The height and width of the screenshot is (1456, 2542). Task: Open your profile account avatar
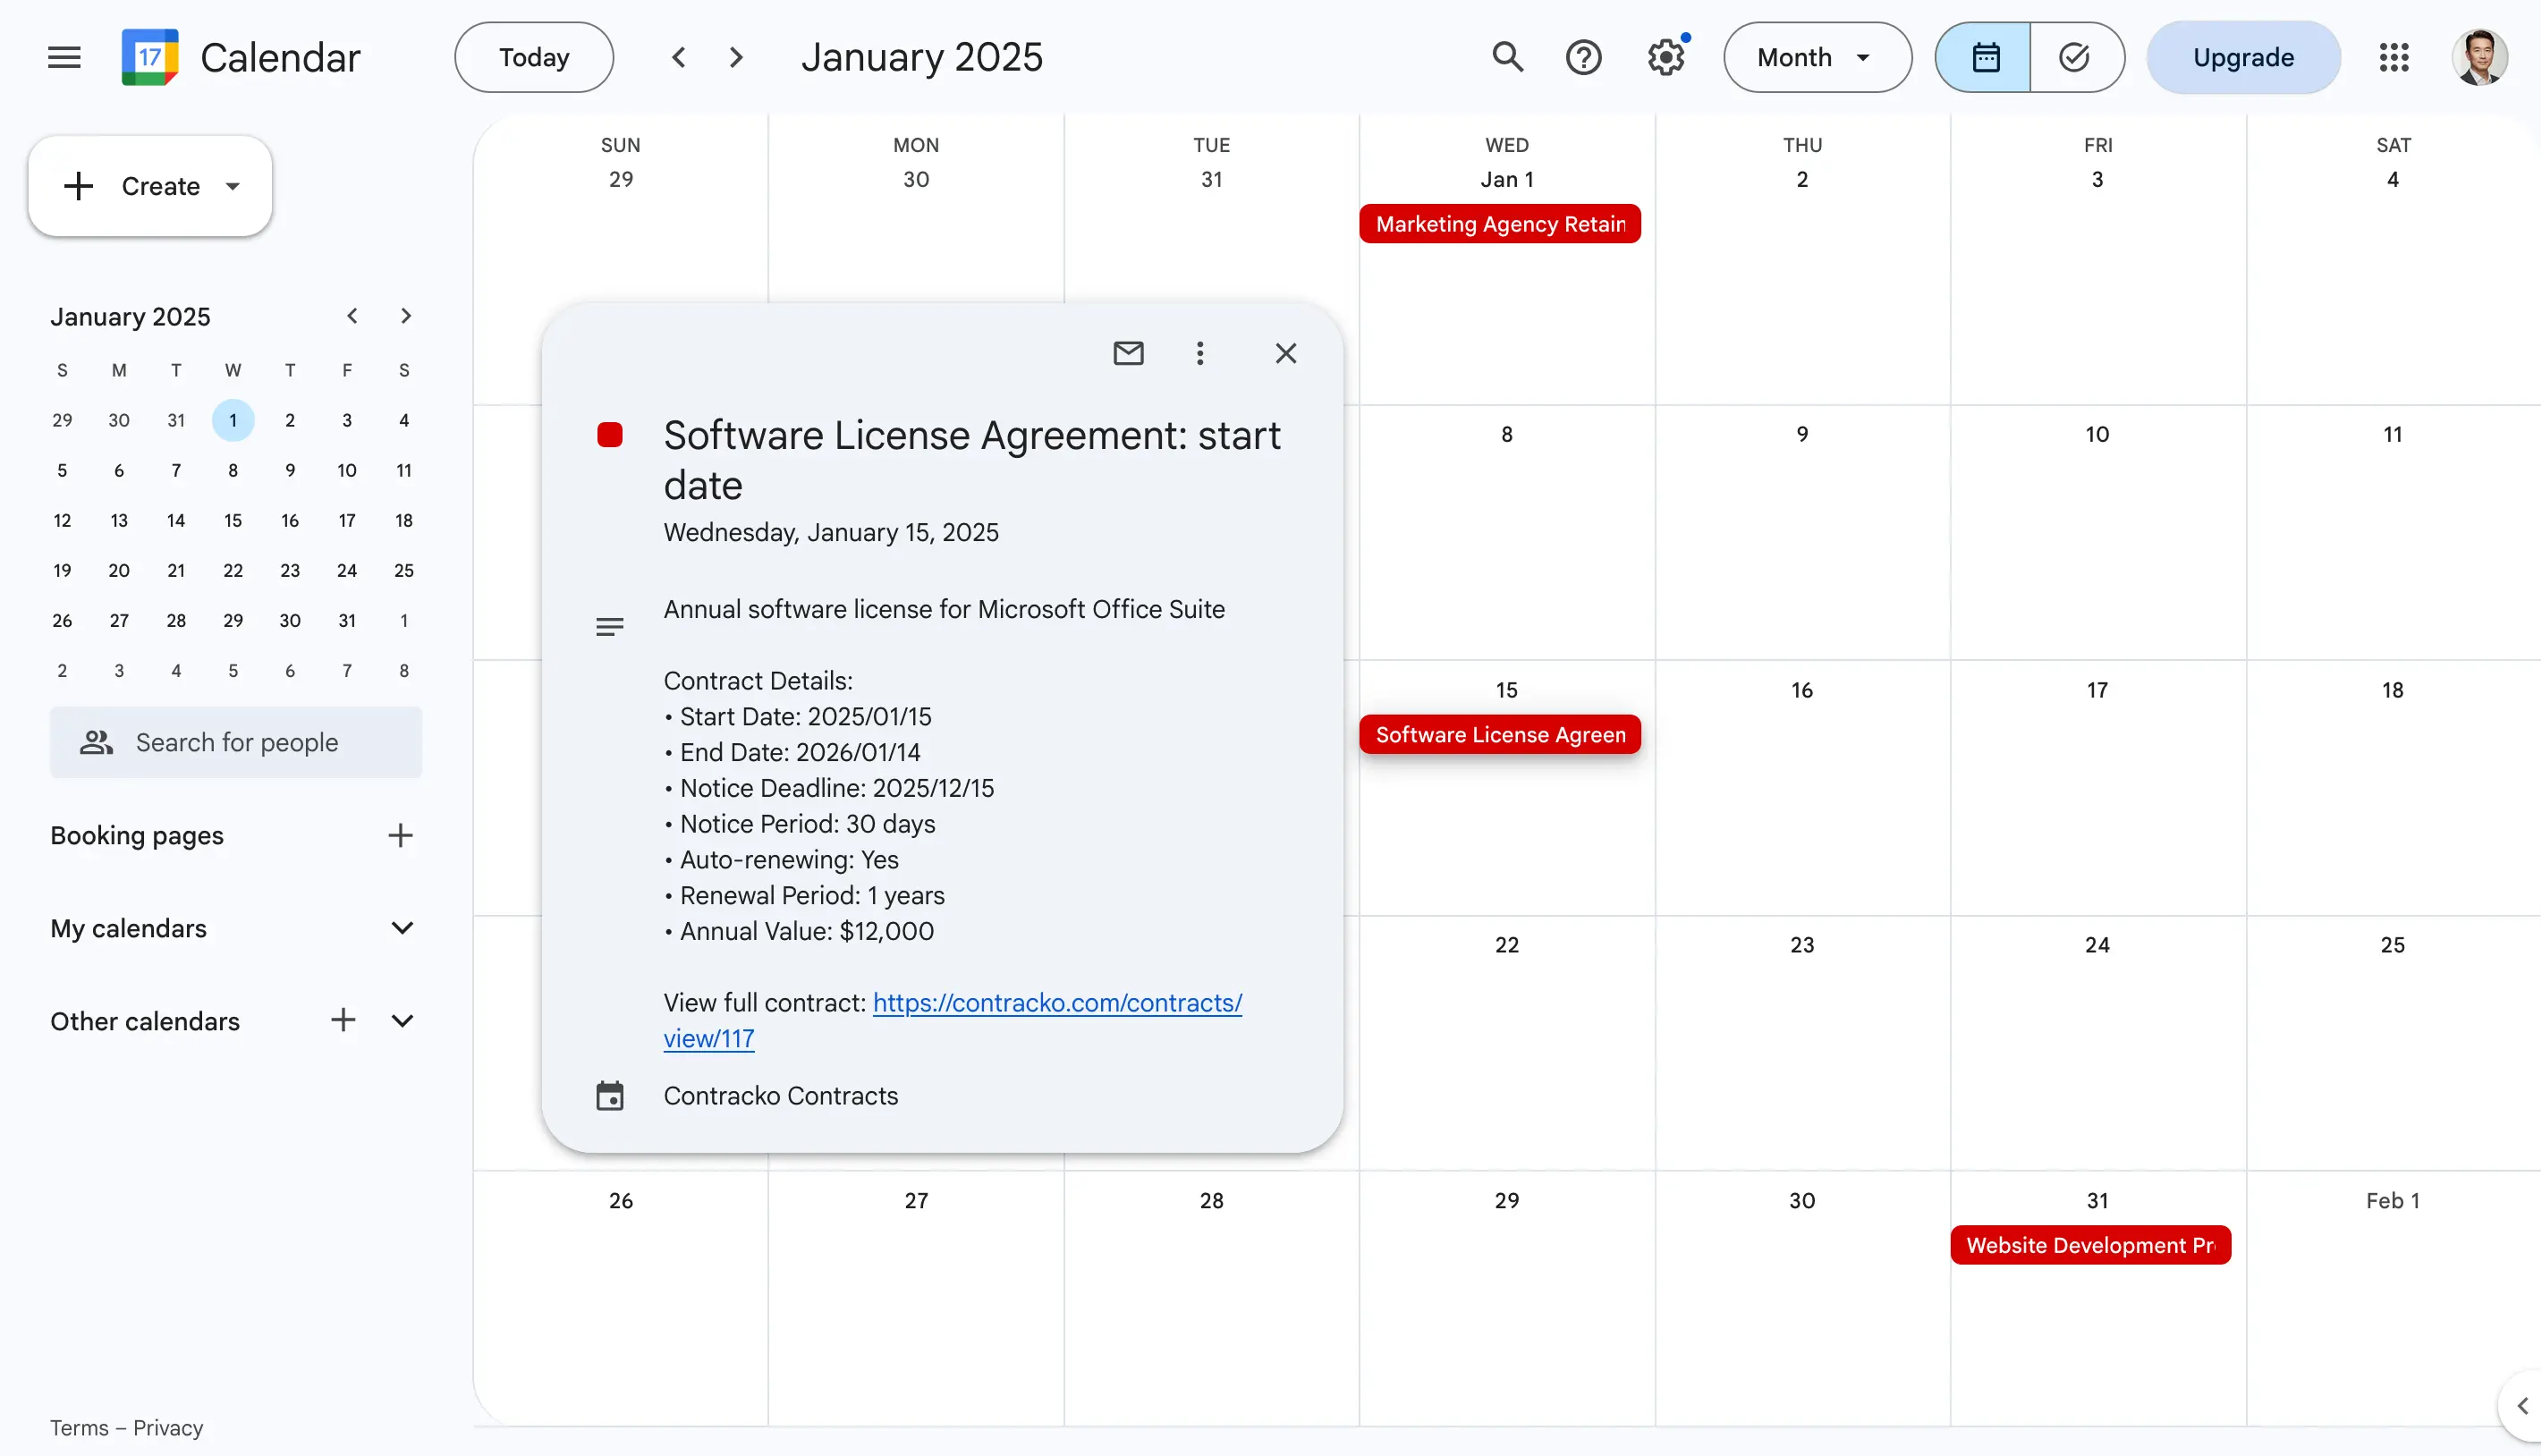point(2481,57)
